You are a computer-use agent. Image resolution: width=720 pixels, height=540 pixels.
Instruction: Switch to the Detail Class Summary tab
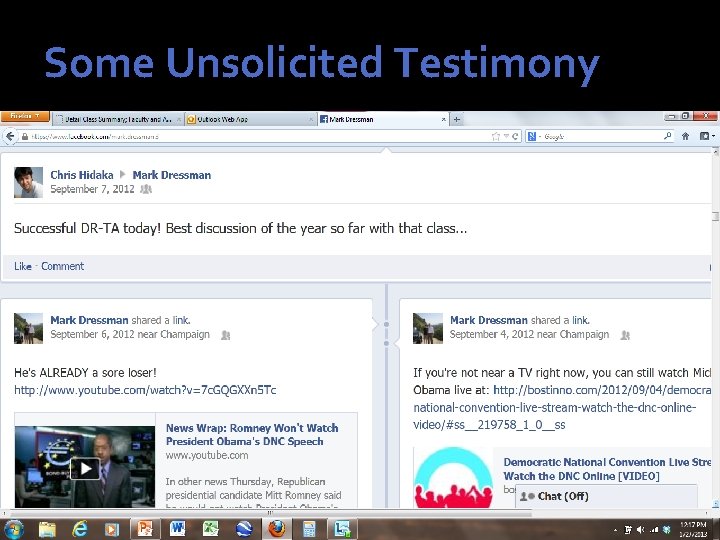[118, 119]
